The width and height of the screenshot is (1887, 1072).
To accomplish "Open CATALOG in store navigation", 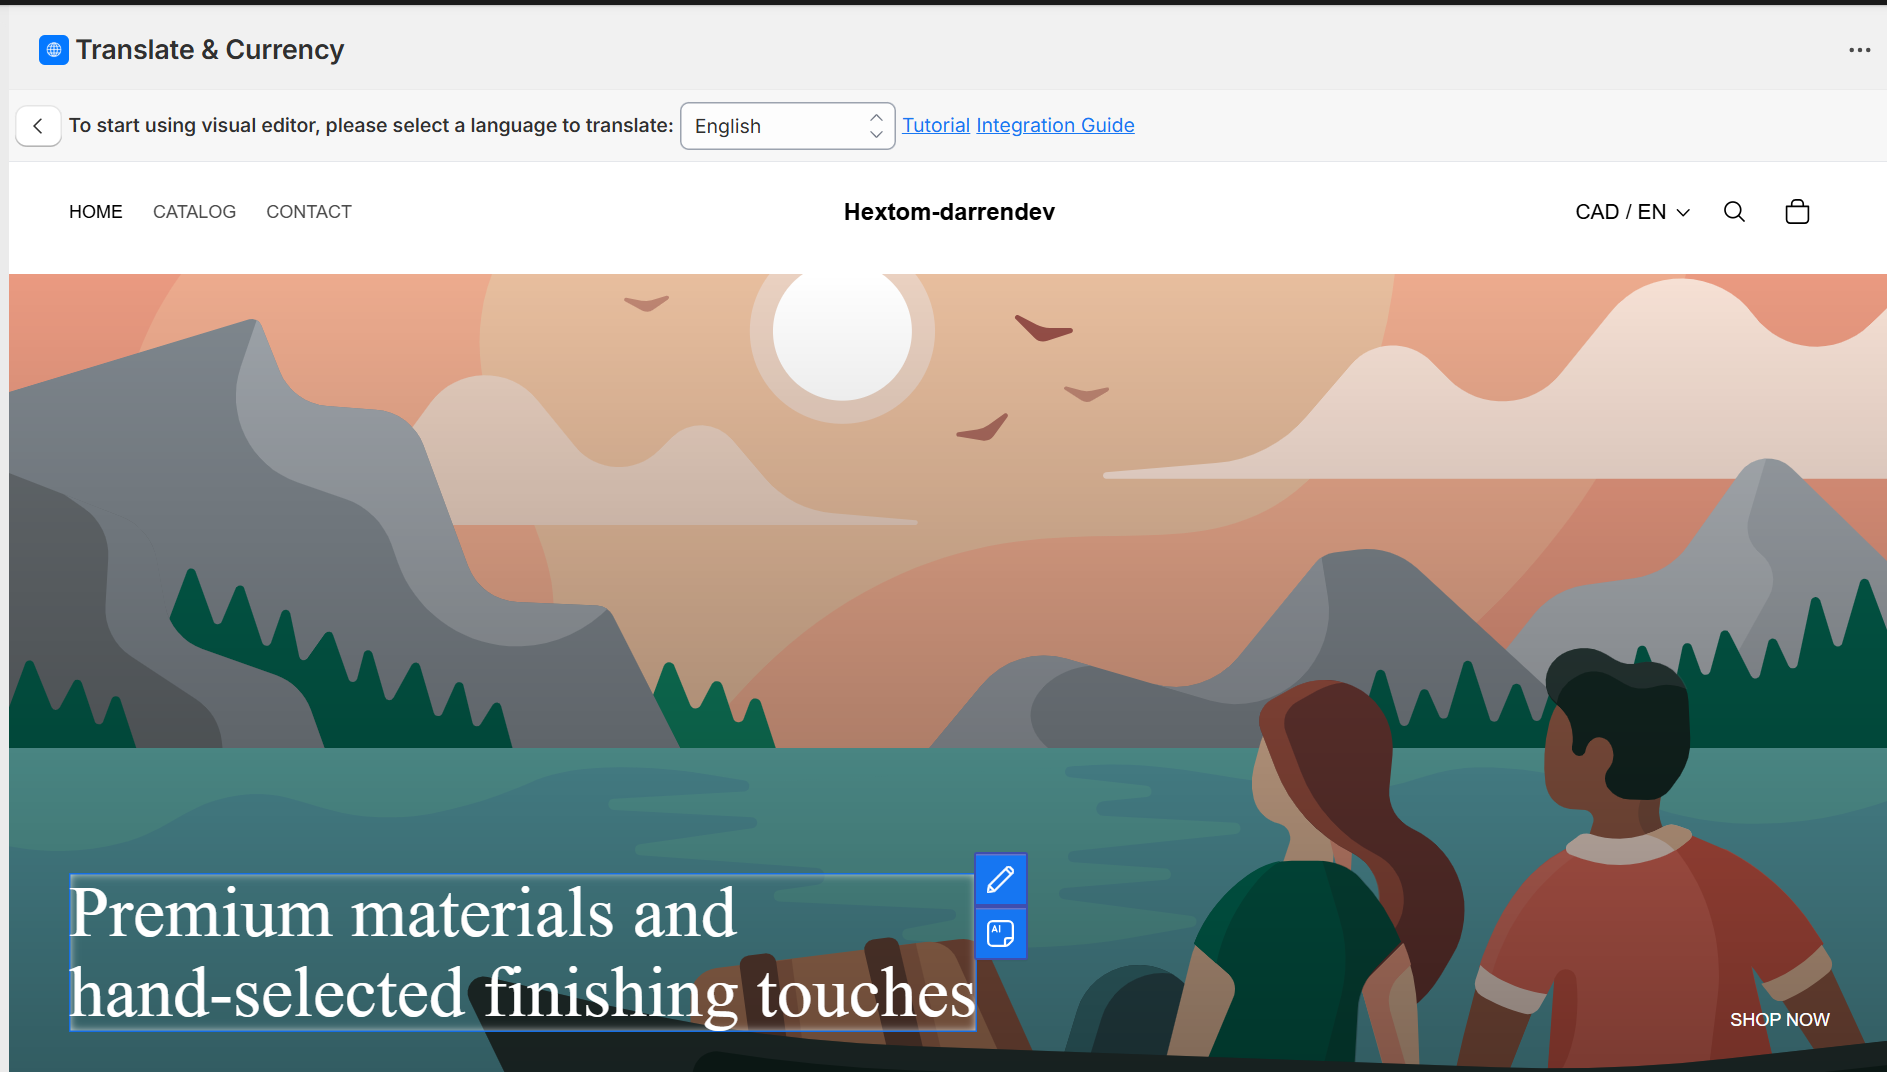I will click(194, 212).
